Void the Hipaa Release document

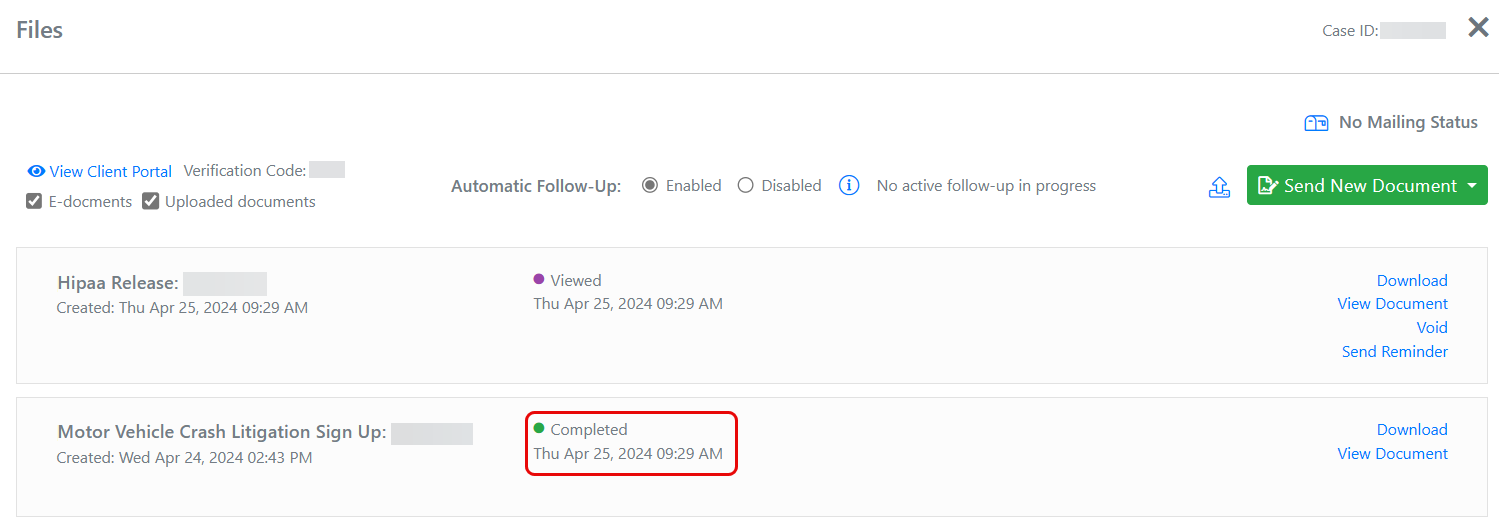click(1432, 328)
